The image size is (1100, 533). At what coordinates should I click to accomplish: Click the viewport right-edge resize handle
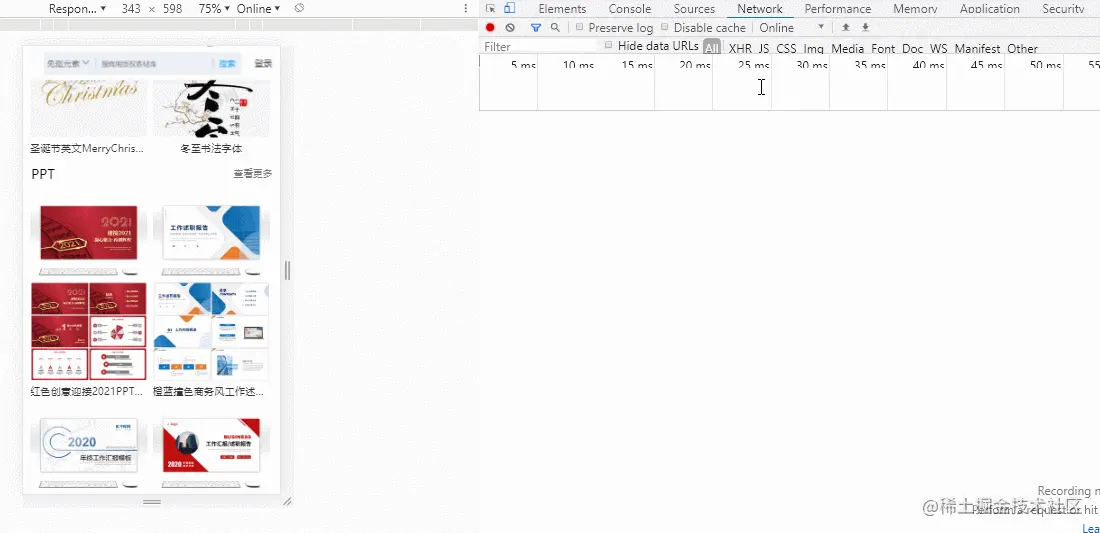pos(287,270)
